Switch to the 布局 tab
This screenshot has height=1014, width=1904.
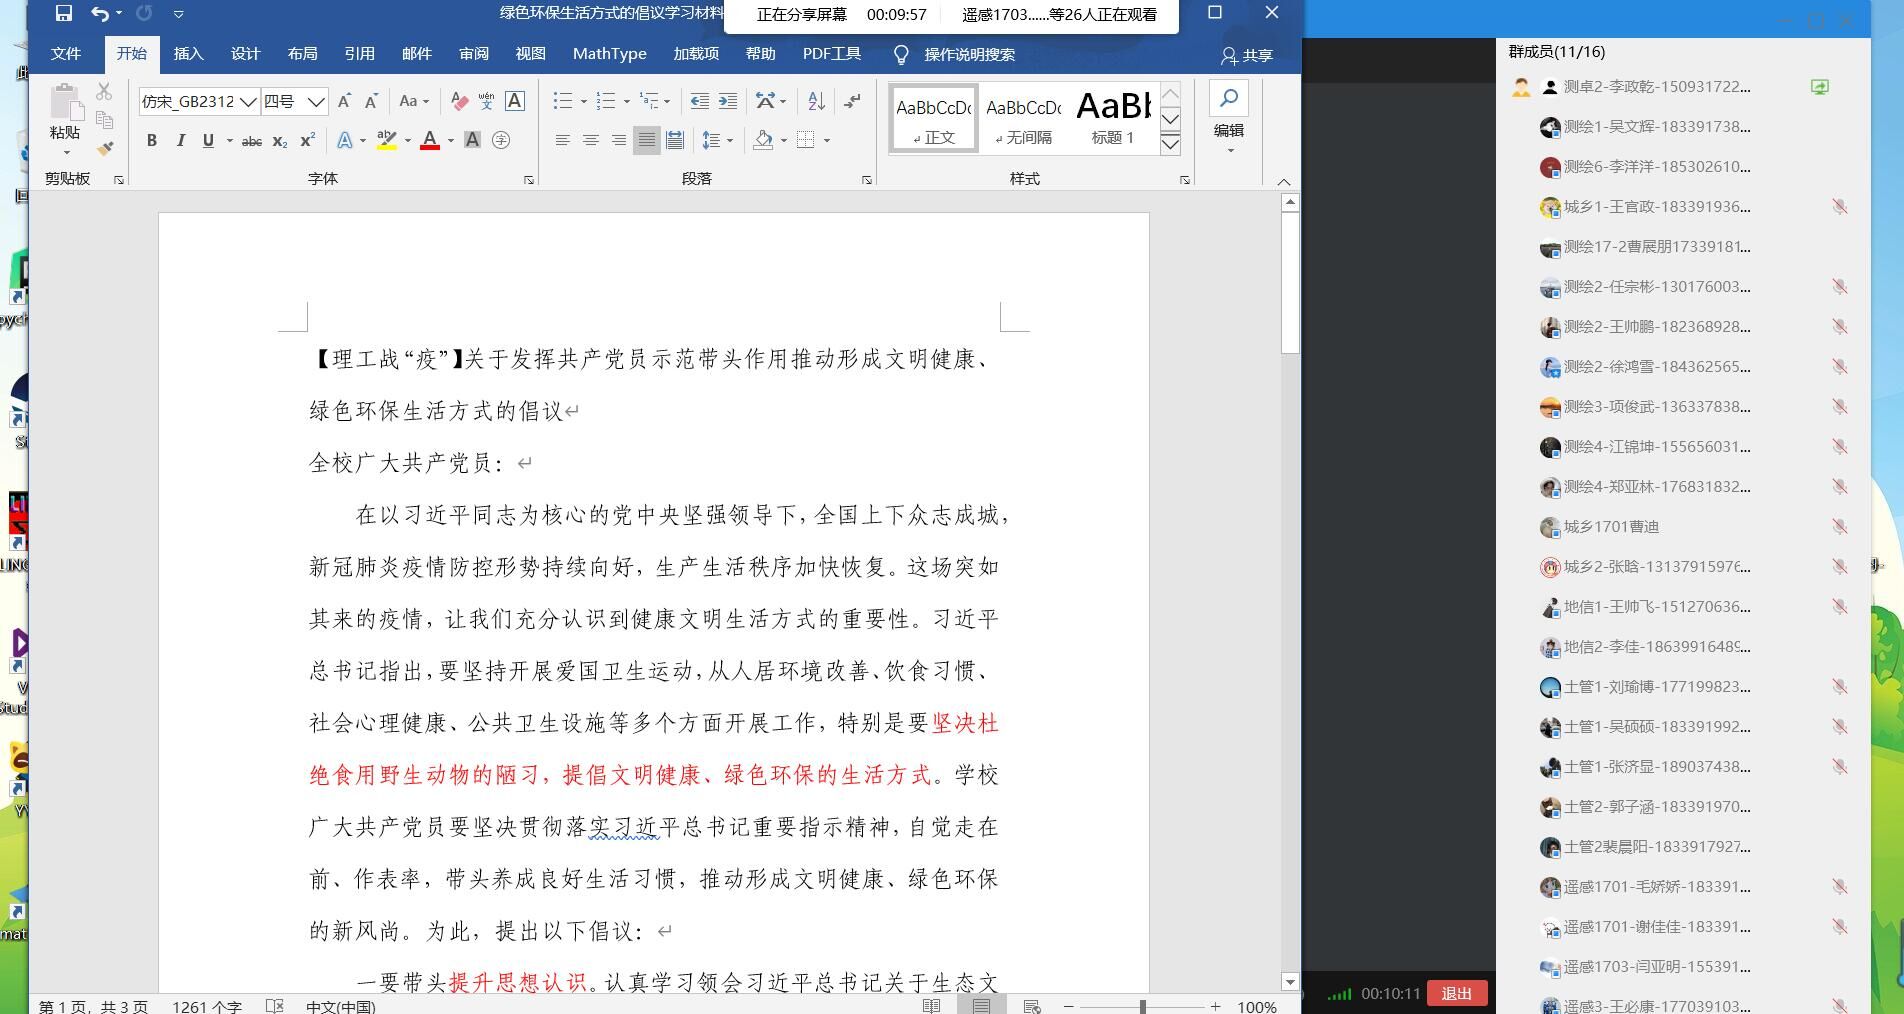pyautogui.click(x=302, y=54)
